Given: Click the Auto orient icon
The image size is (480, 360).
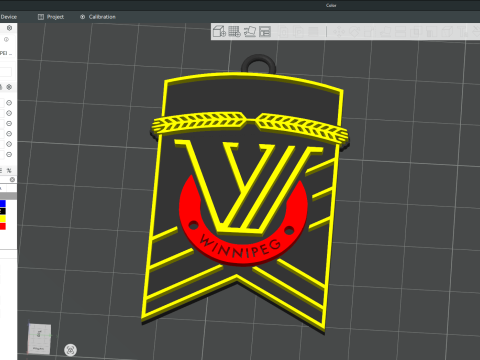Looking at the screenshot, I should coord(250,32).
